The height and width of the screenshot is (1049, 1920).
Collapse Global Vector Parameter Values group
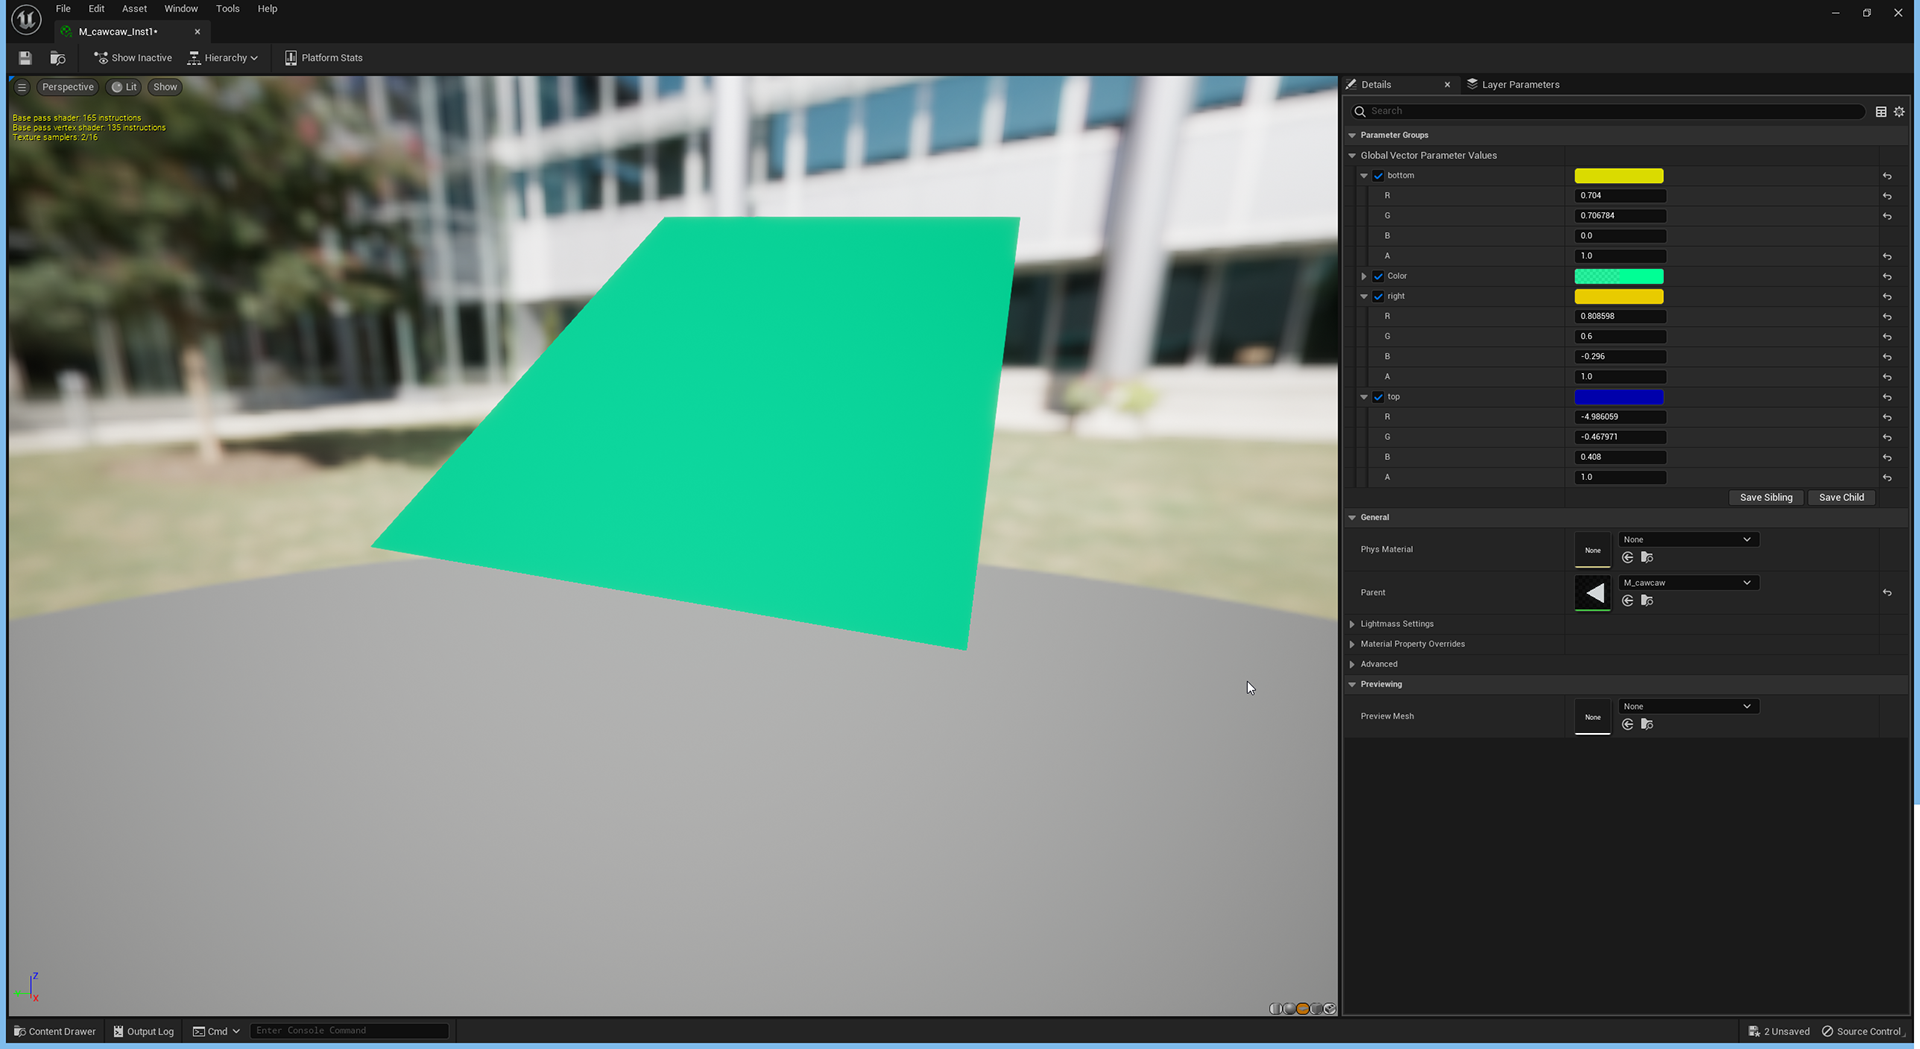coord(1352,156)
